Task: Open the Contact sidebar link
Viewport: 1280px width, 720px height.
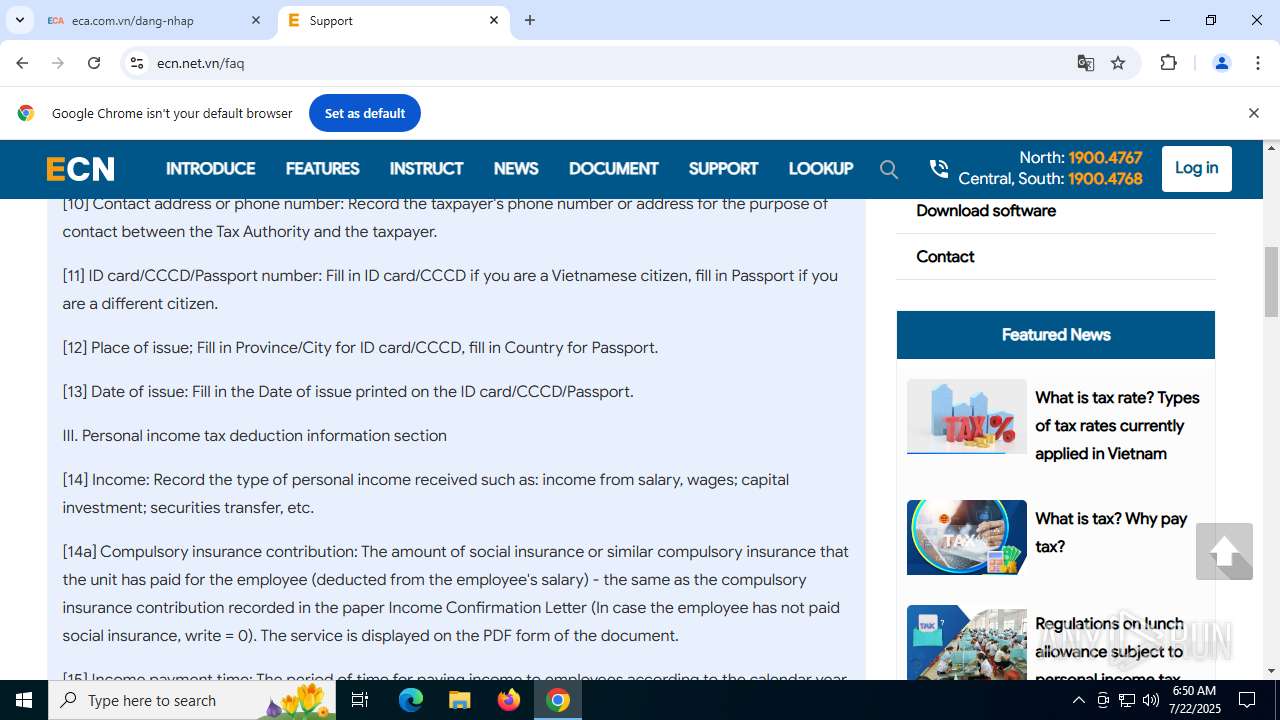Action: (x=945, y=257)
